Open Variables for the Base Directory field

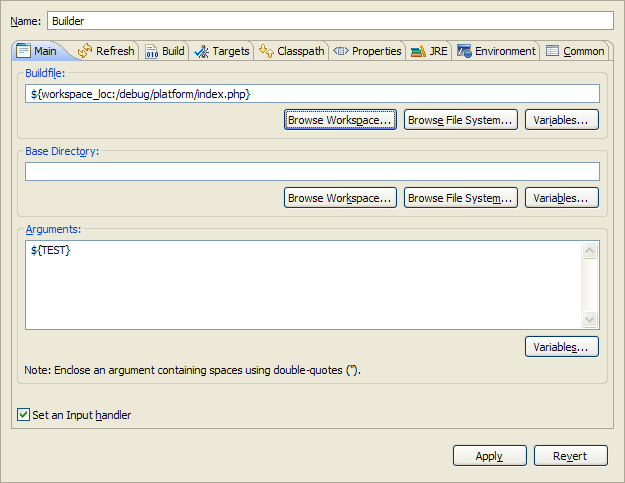tap(561, 198)
